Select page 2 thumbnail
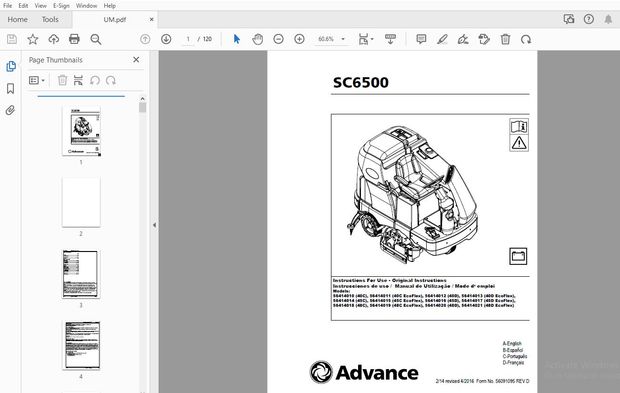Screen dimensions: 620x393 81,202
